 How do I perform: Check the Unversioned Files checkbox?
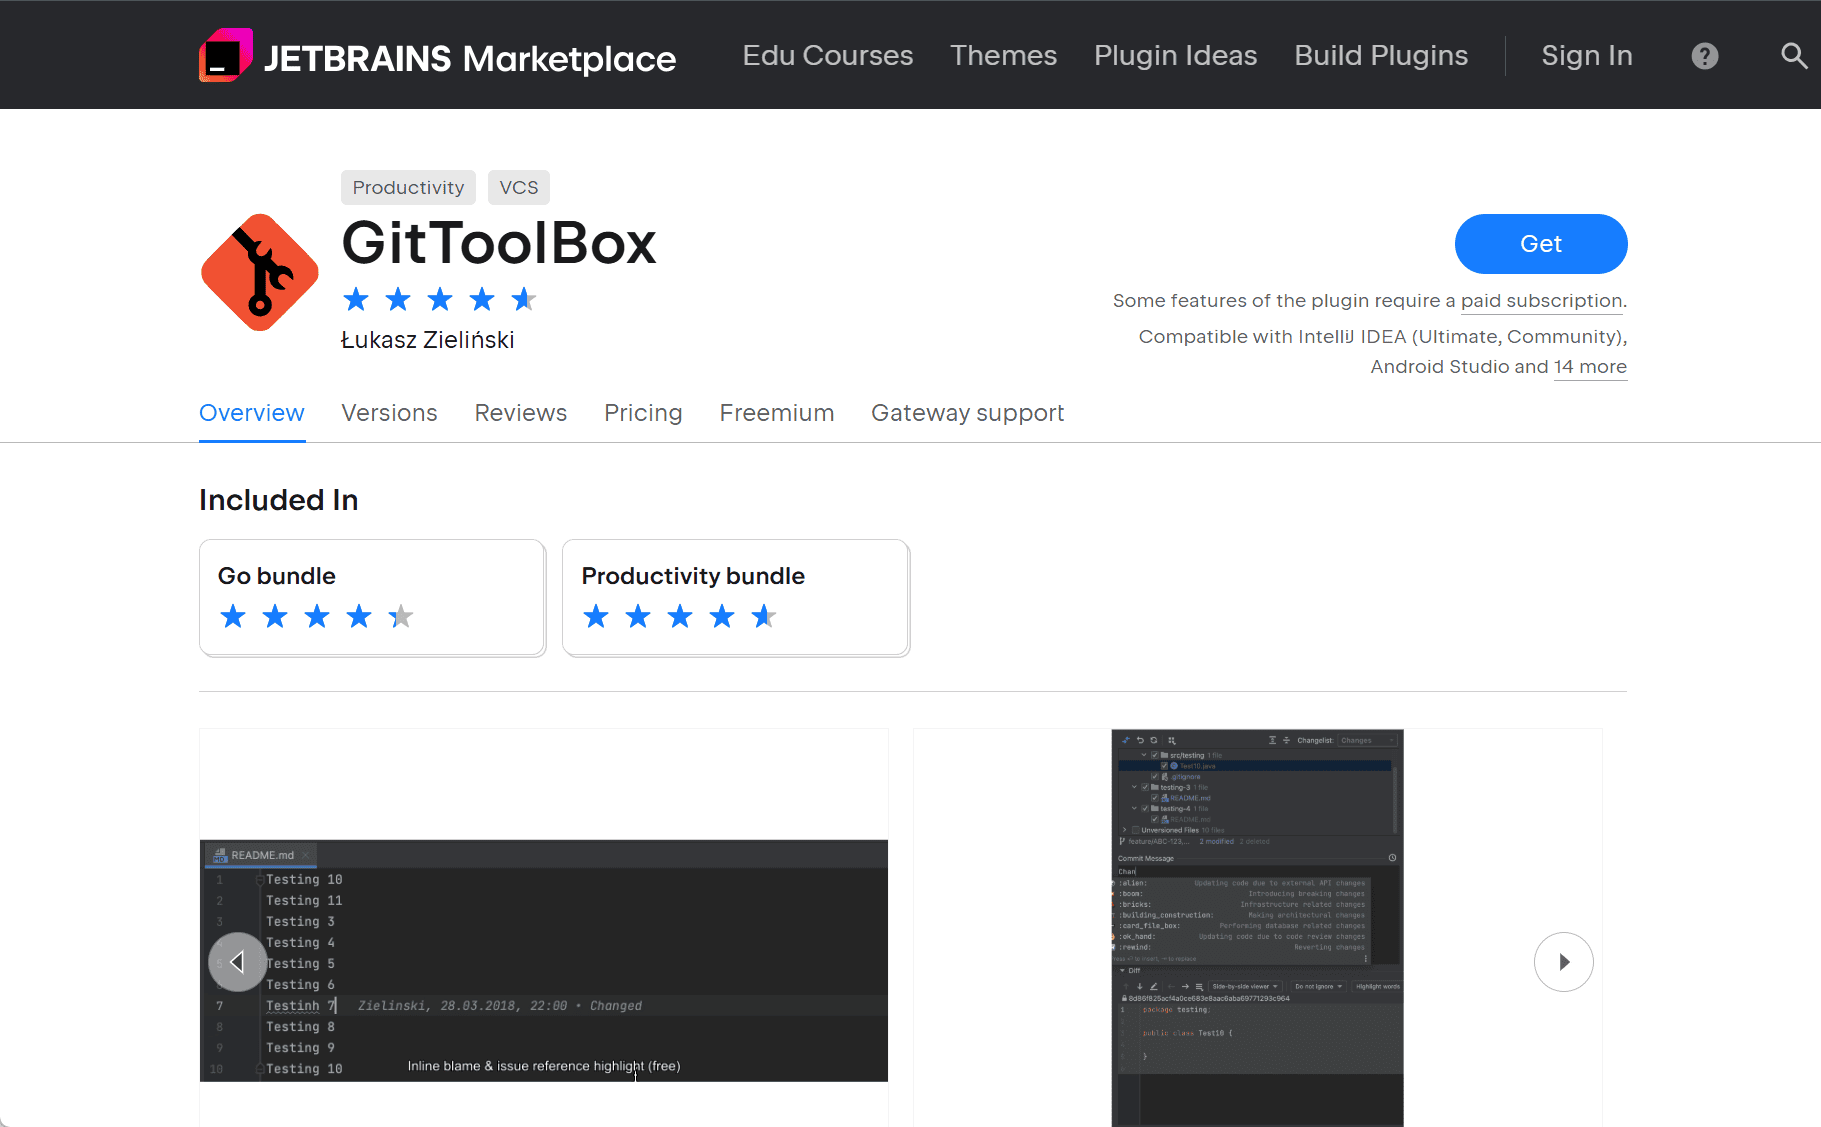click(1136, 830)
